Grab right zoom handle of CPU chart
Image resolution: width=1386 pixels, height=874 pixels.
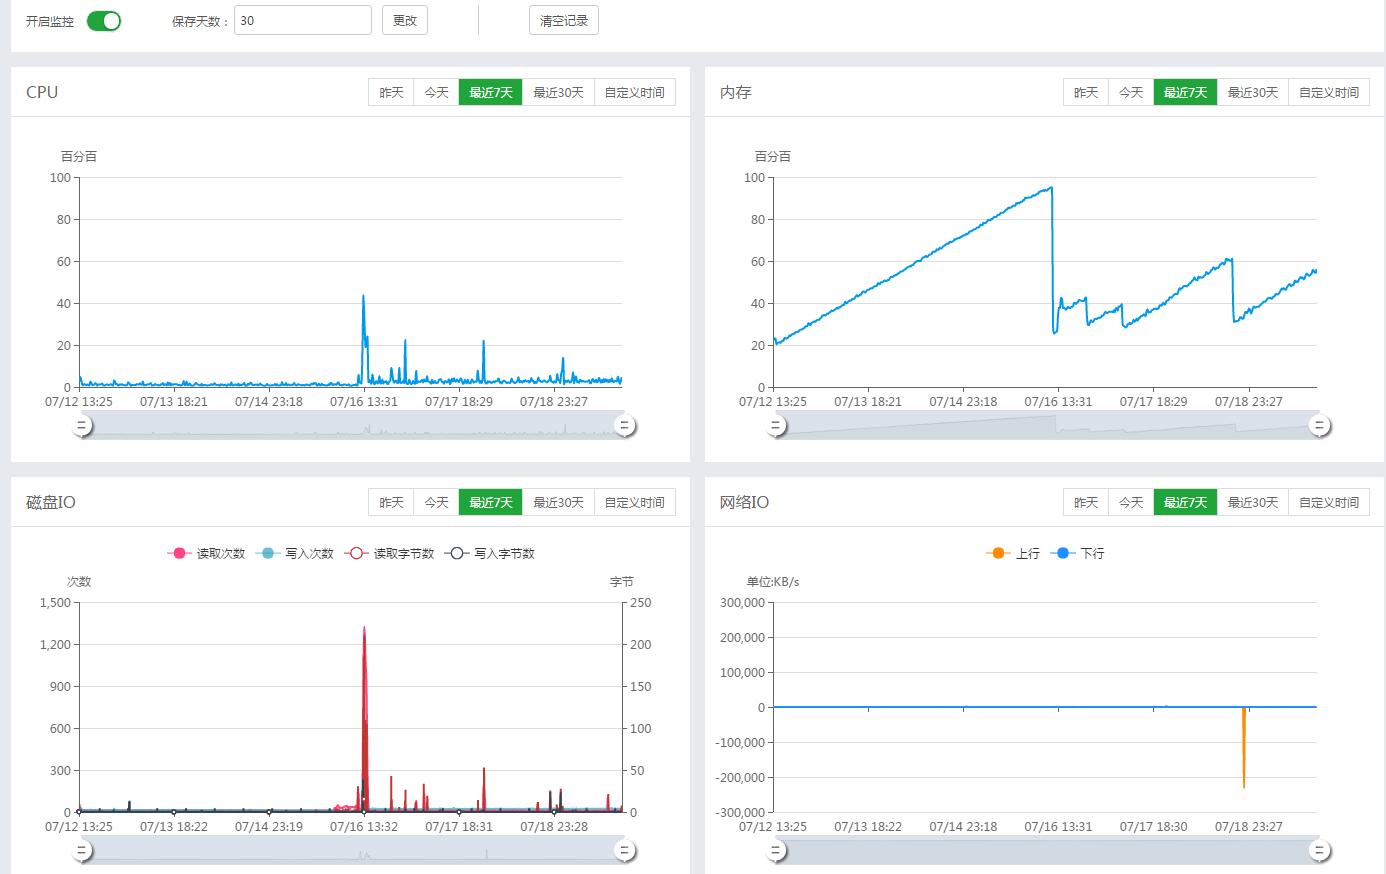[x=625, y=426]
